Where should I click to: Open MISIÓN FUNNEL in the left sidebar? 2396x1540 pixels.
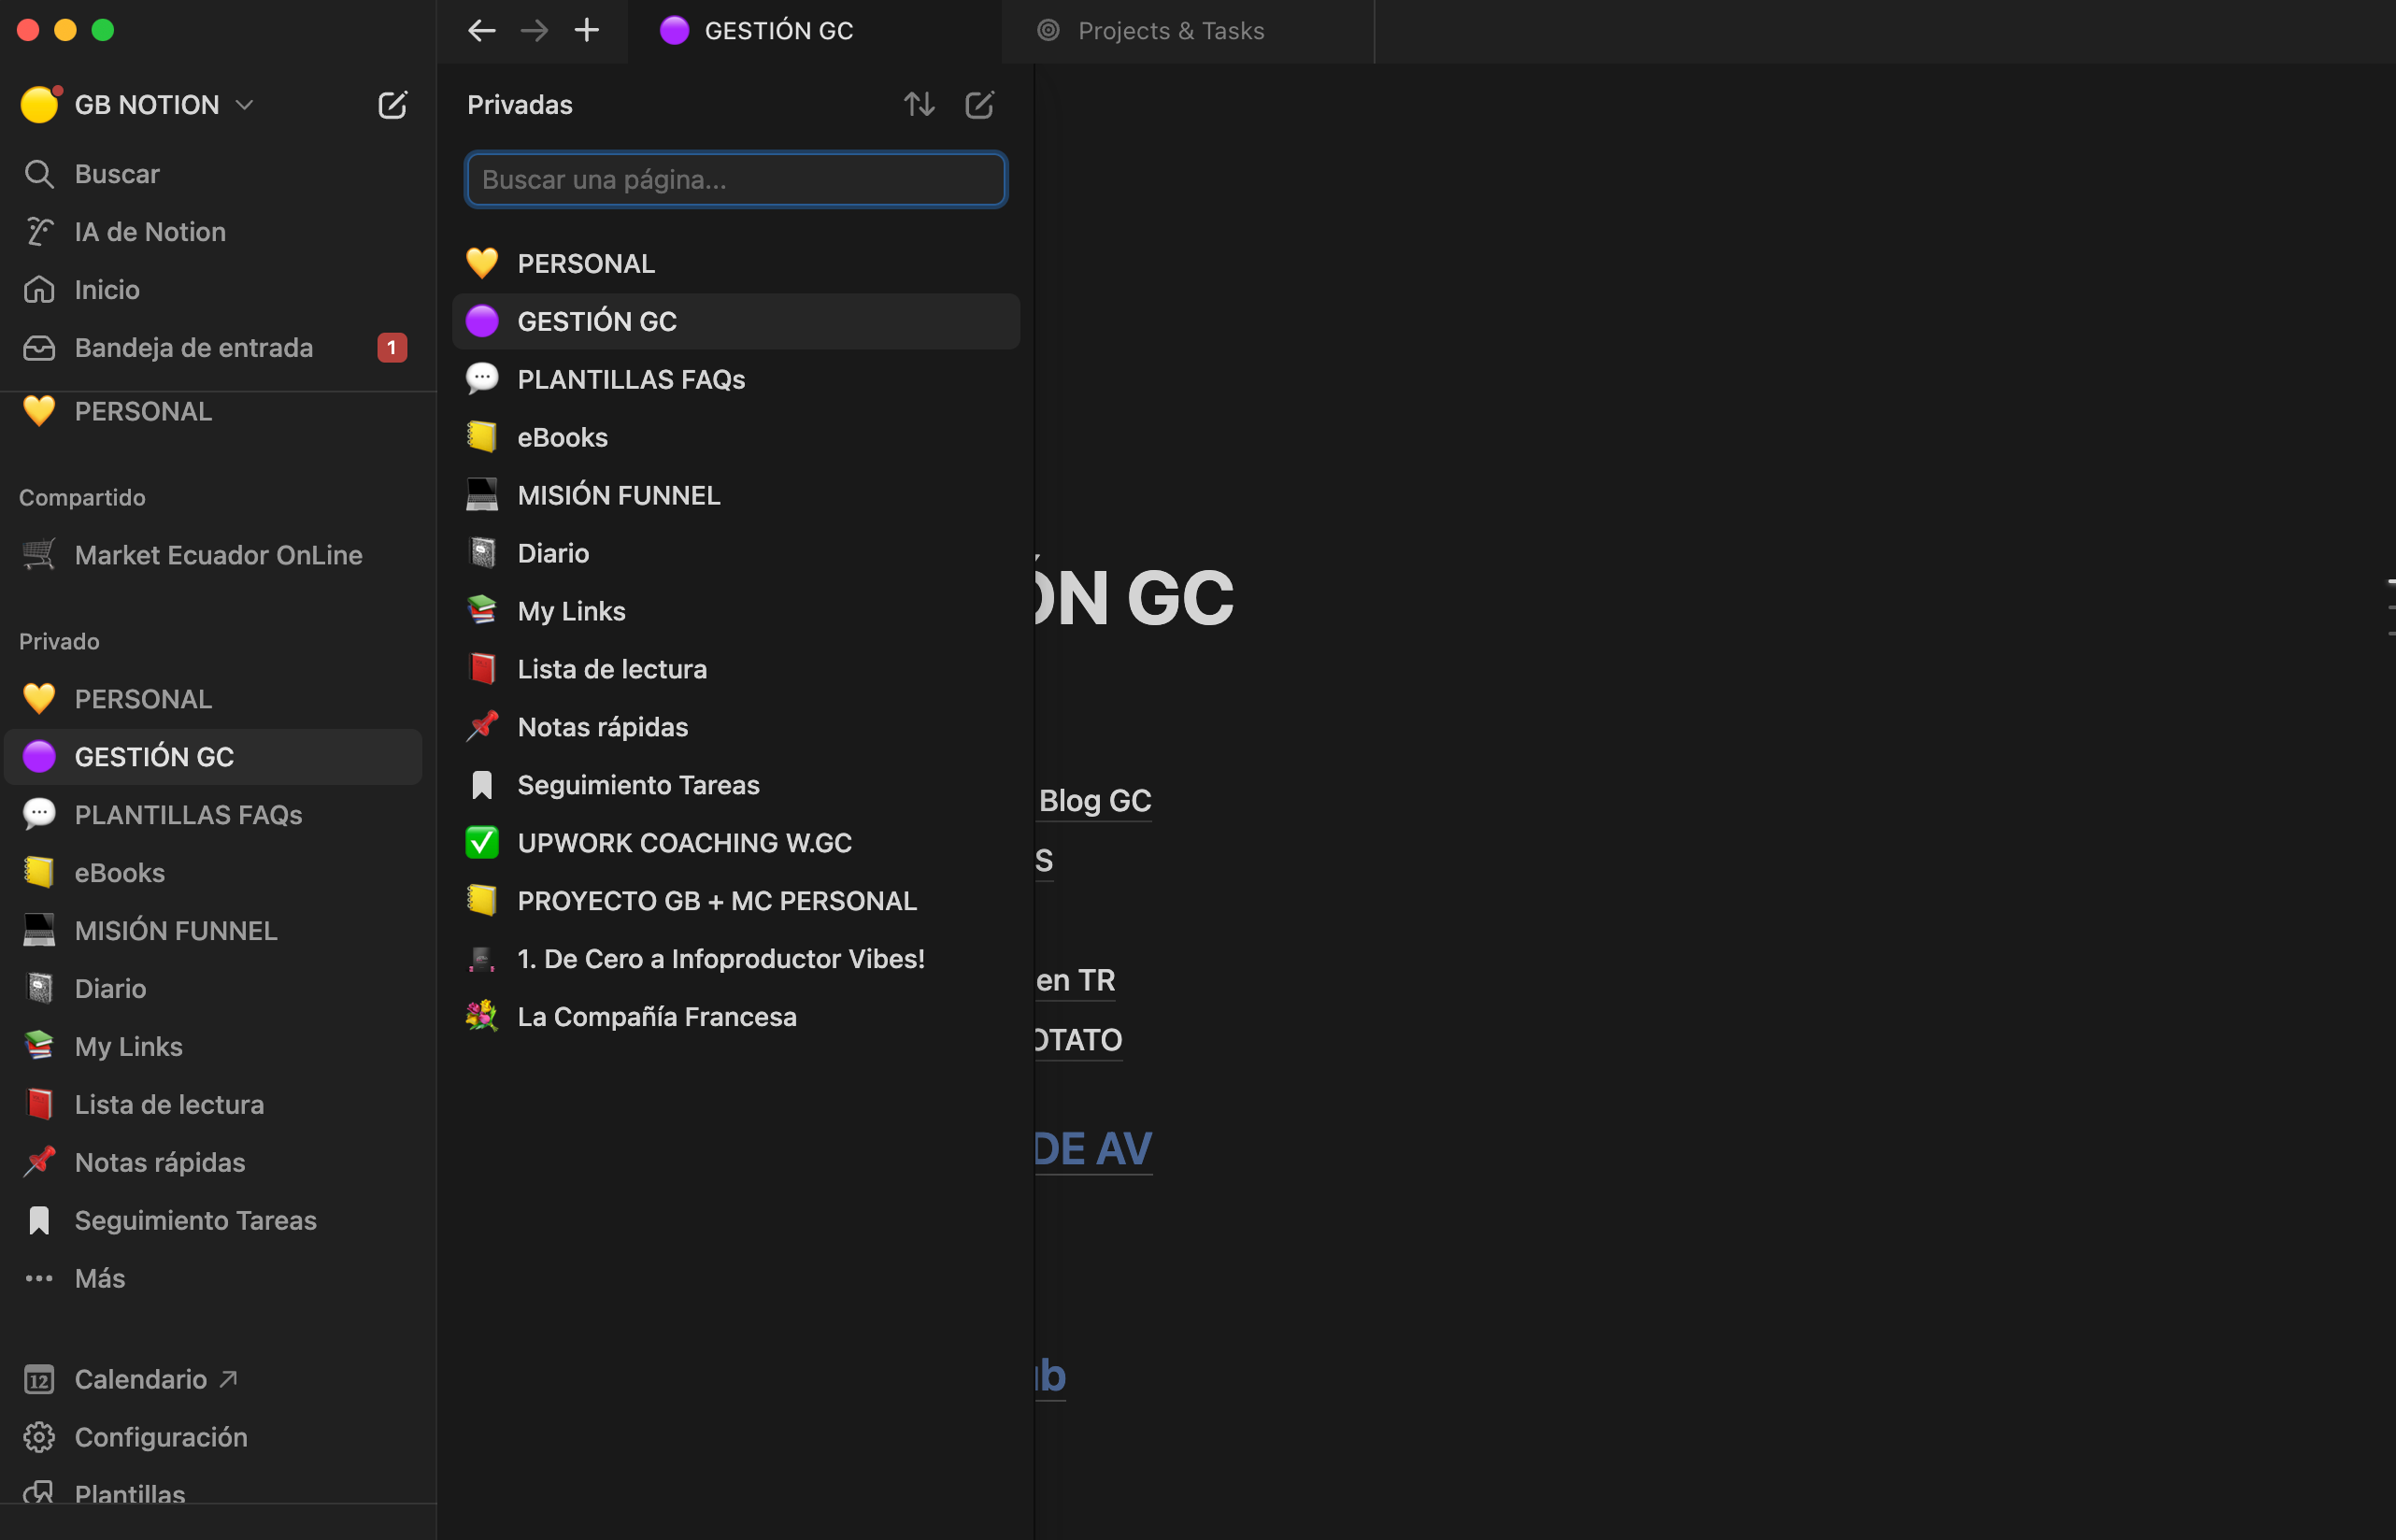pos(212,931)
